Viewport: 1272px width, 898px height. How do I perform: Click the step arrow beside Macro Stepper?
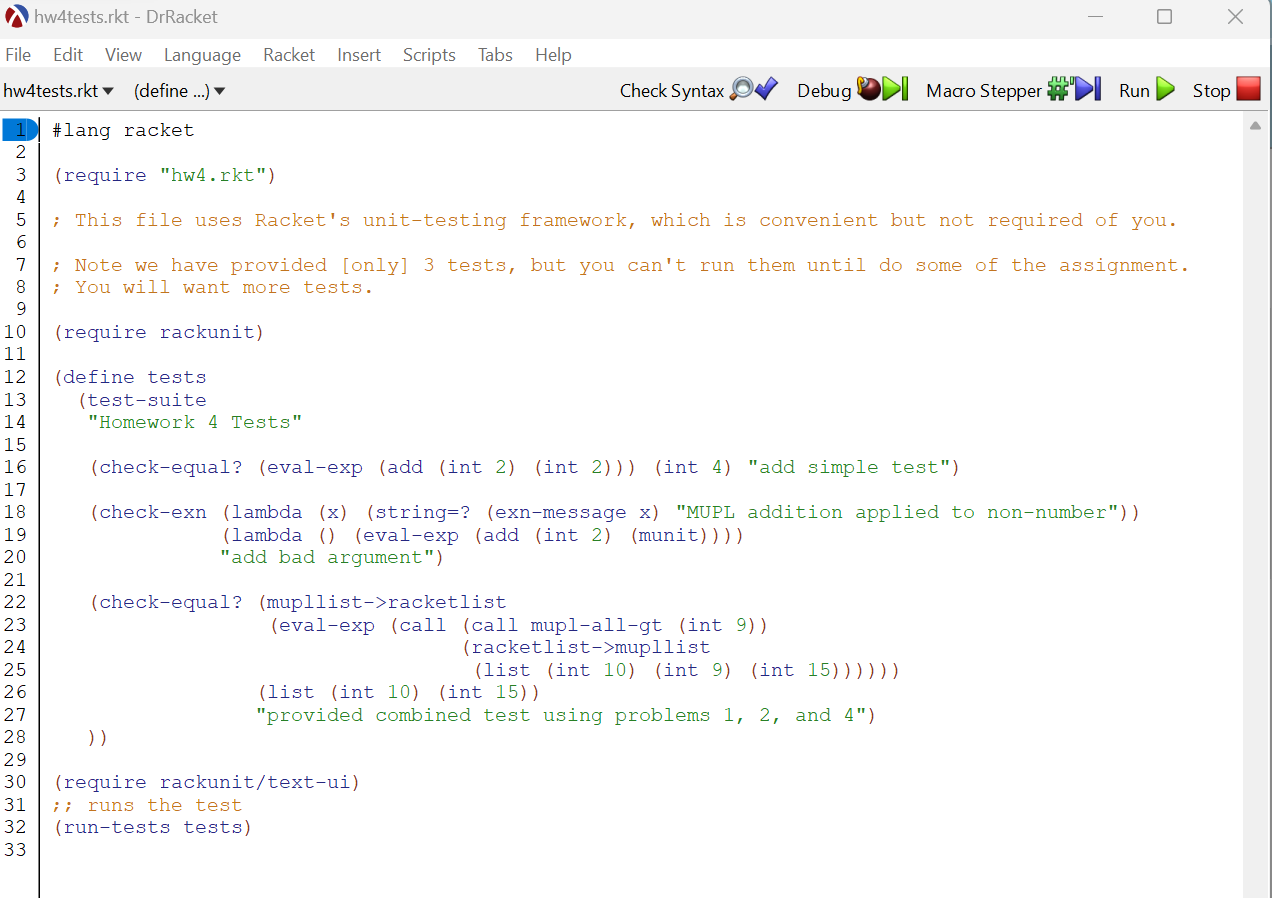point(1086,90)
